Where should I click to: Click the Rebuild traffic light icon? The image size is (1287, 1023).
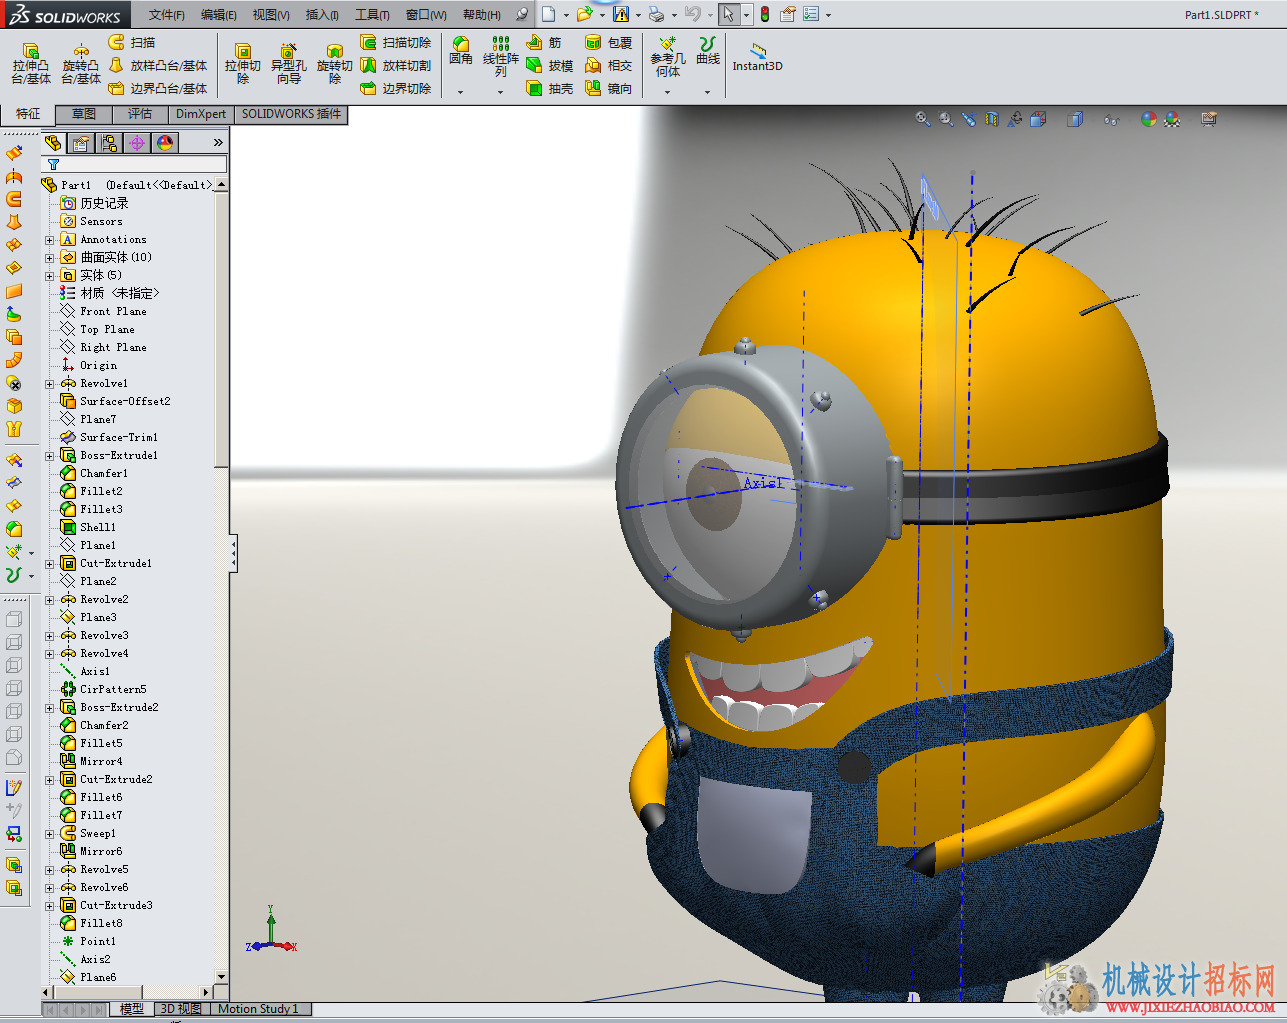765,14
